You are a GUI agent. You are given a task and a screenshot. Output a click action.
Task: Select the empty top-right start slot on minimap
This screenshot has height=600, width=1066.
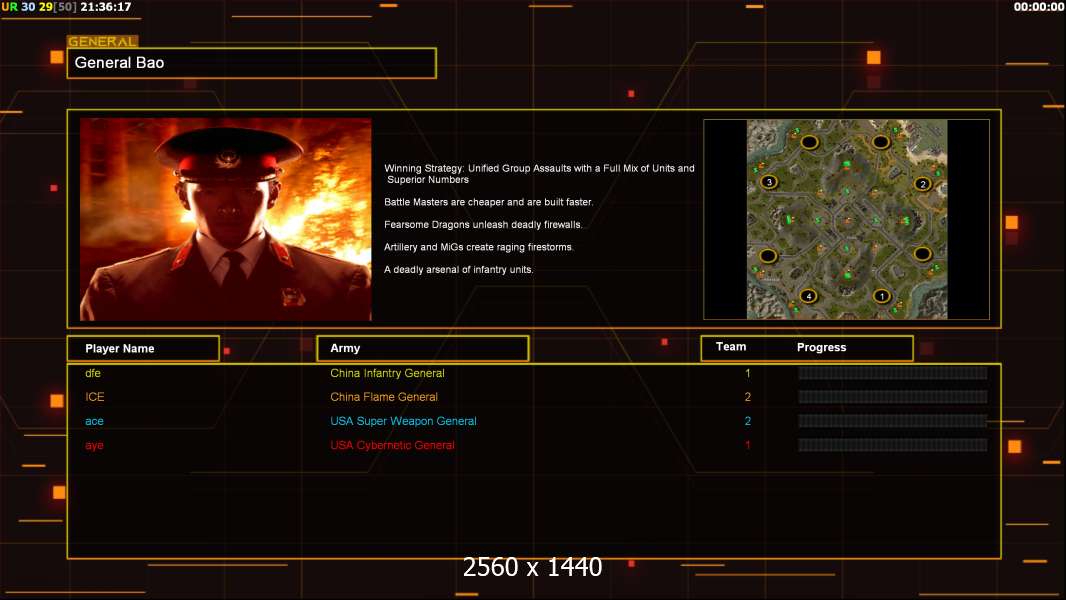pos(880,142)
